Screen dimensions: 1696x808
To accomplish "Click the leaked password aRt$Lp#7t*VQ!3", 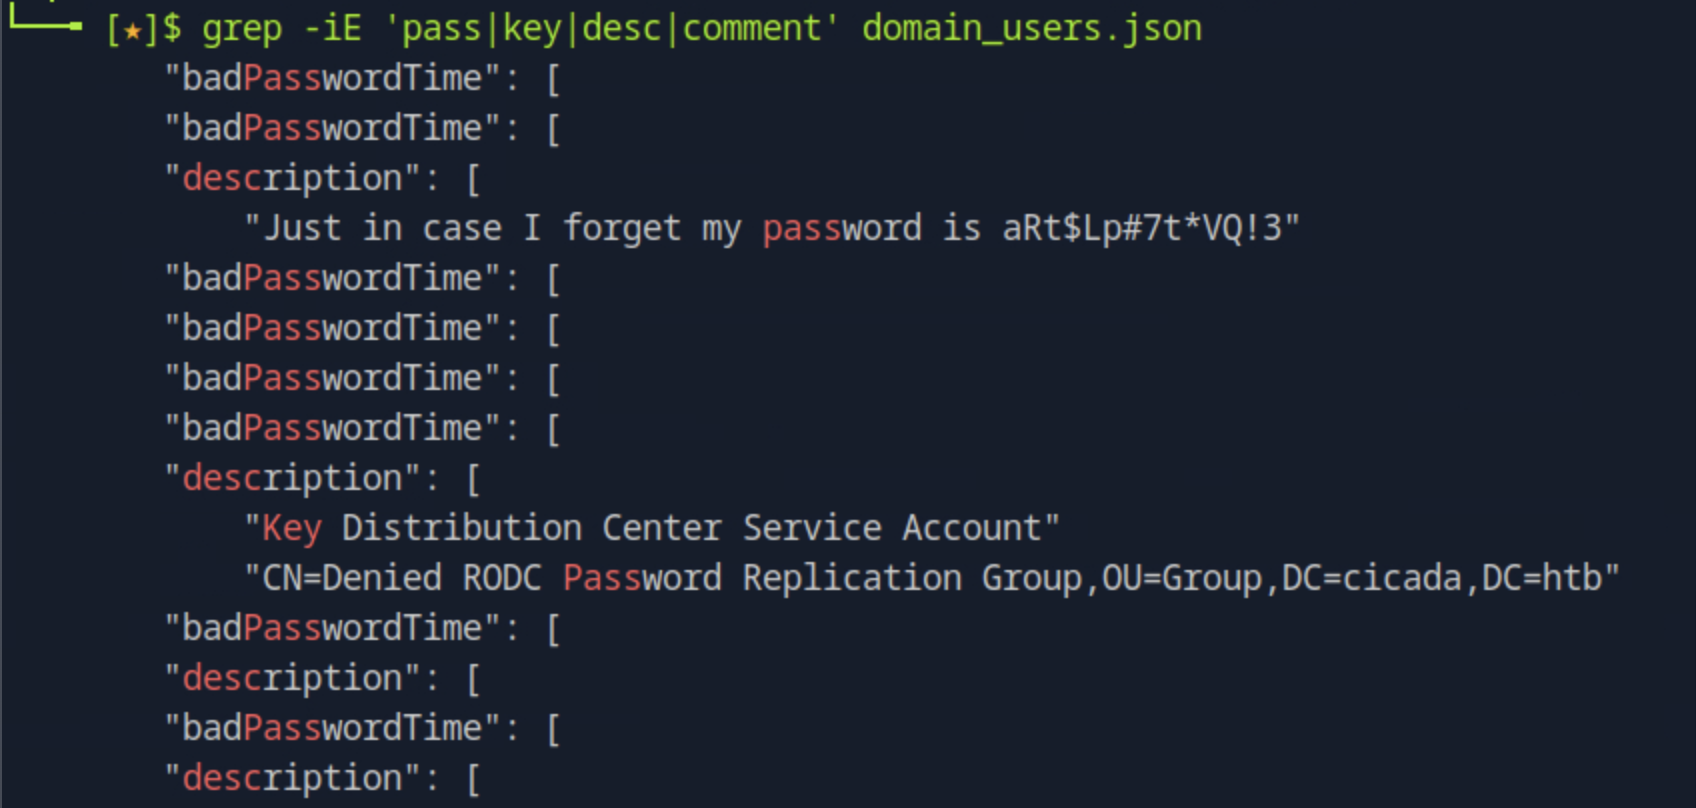I will click(x=1142, y=228).
